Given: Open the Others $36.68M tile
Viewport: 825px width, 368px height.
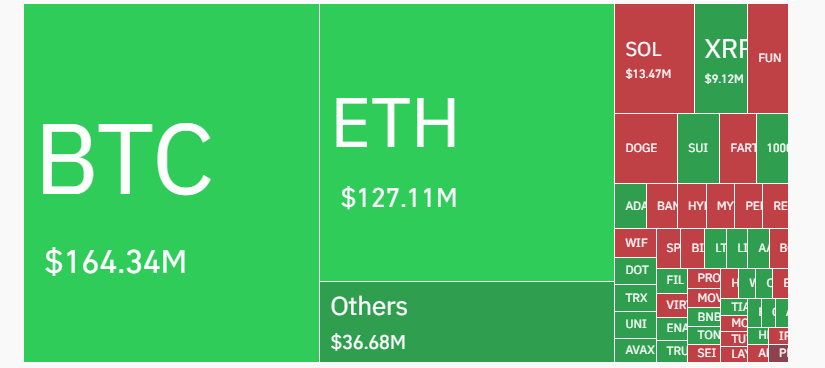Looking at the screenshot, I should [467, 322].
